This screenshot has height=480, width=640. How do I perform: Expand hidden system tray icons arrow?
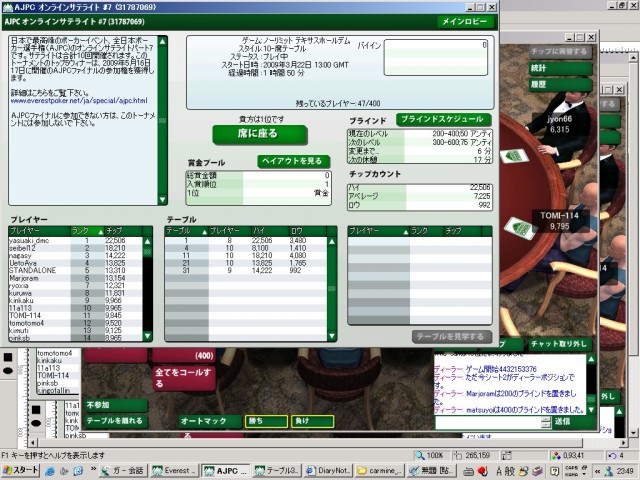point(598,471)
